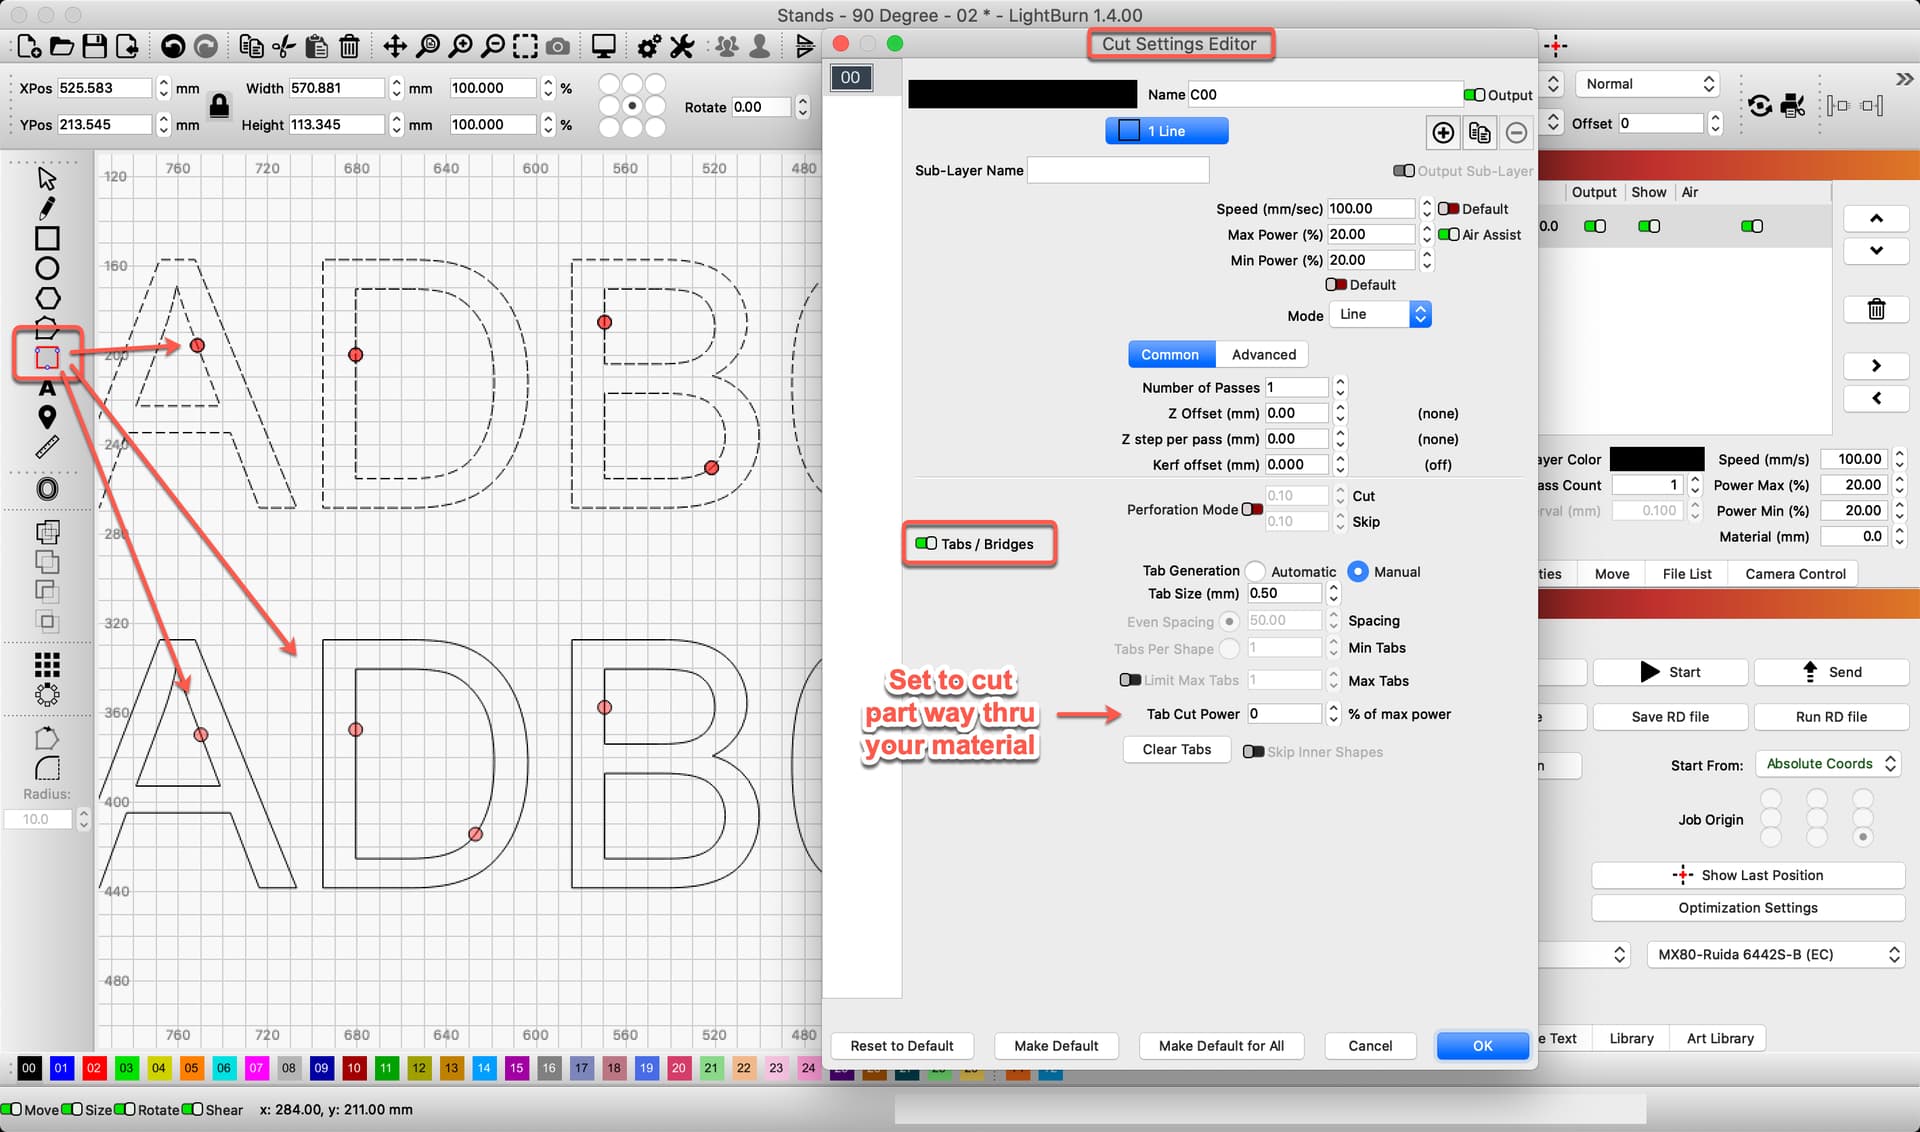Switch to Common tab
The width and height of the screenshot is (1920, 1132).
coord(1170,355)
